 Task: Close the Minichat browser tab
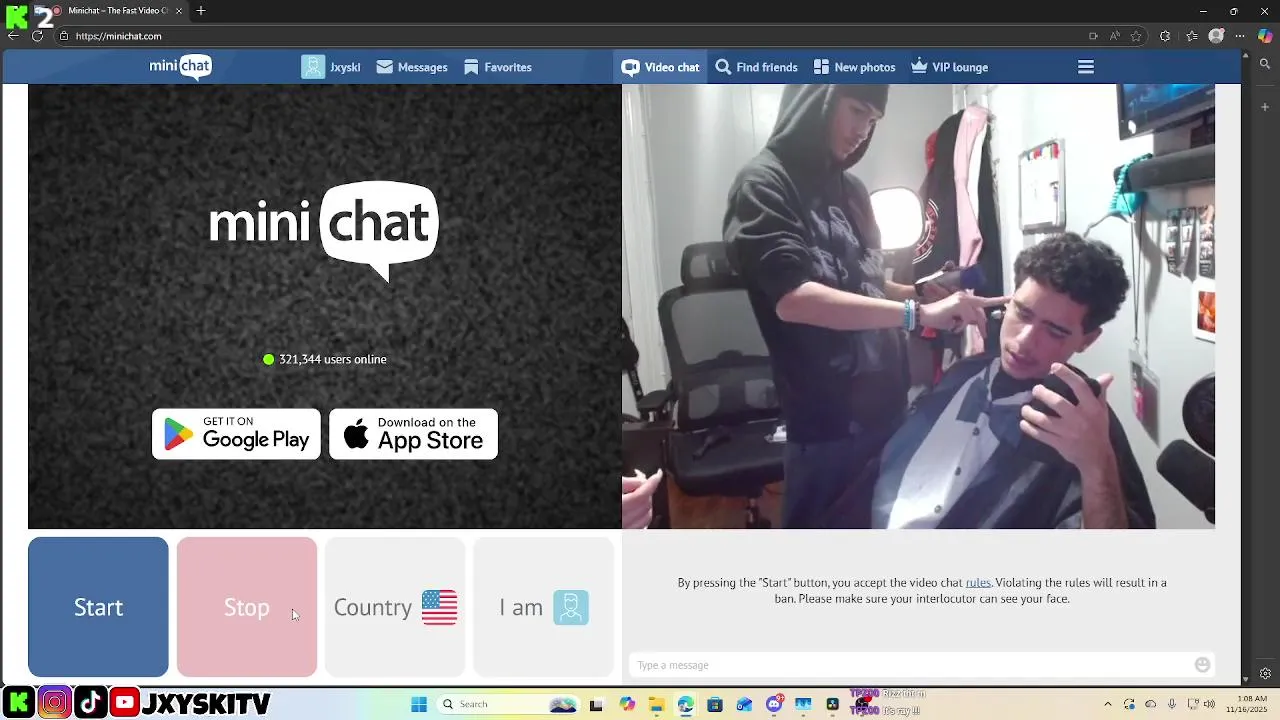(x=179, y=11)
